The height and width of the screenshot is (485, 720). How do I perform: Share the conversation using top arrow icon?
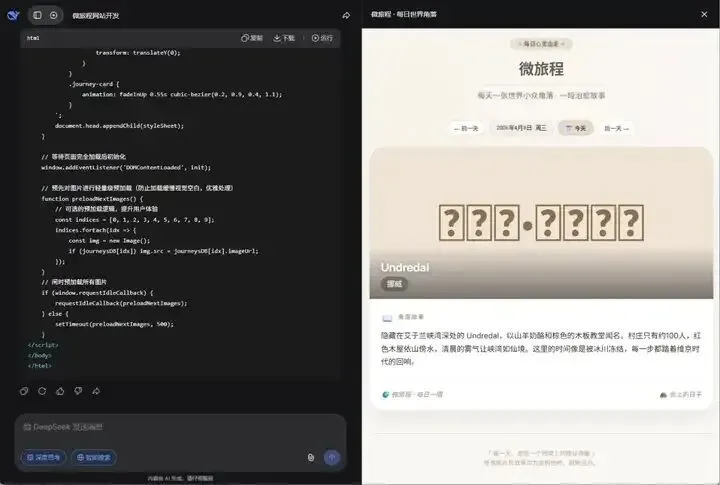pyautogui.click(x=346, y=16)
